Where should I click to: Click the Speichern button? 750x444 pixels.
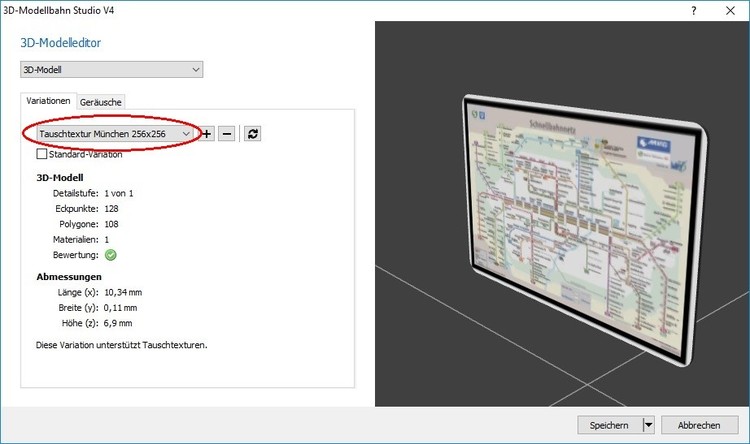[x=609, y=425]
